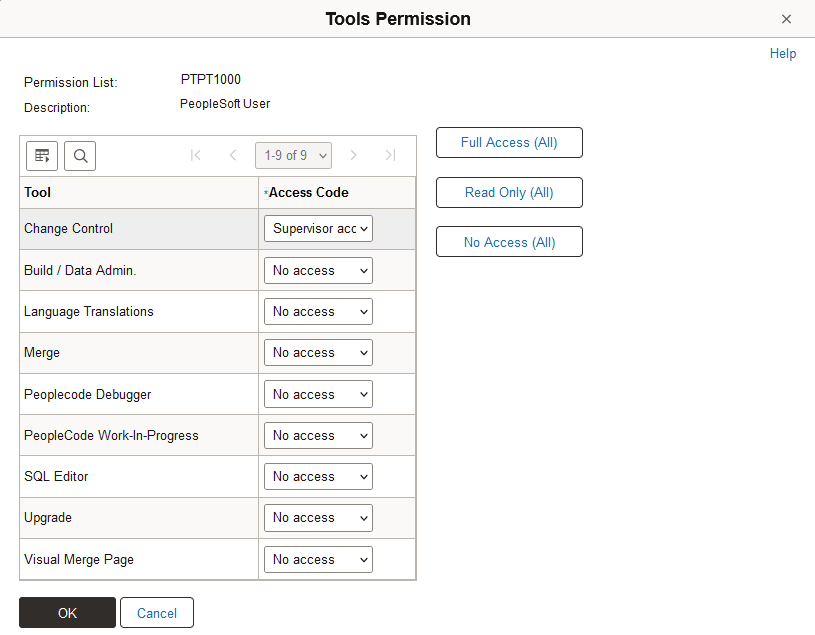Open the Change Control access code dropdown
Viewport: 815px width, 635px height.
tap(318, 228)
